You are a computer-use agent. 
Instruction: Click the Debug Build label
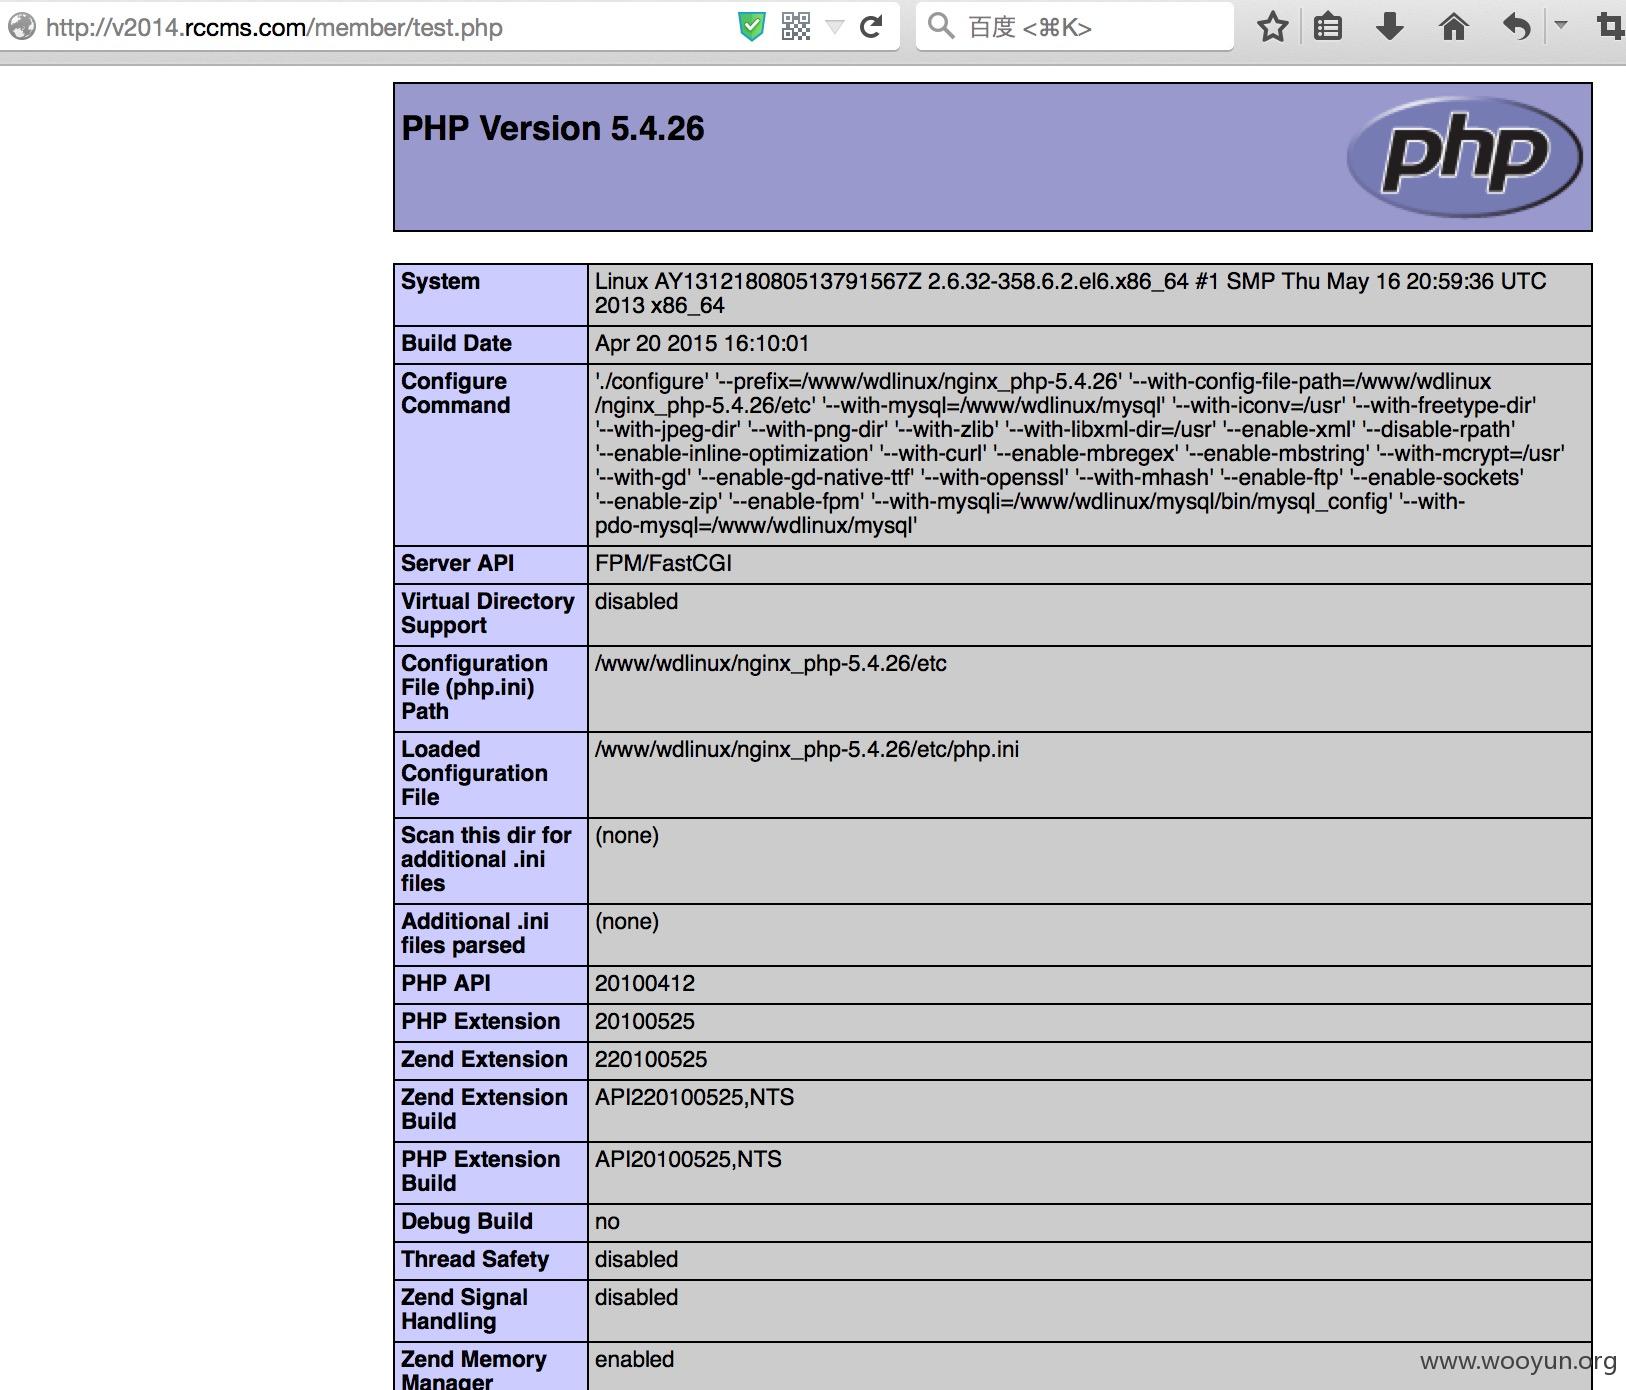tap(467, 1222)
